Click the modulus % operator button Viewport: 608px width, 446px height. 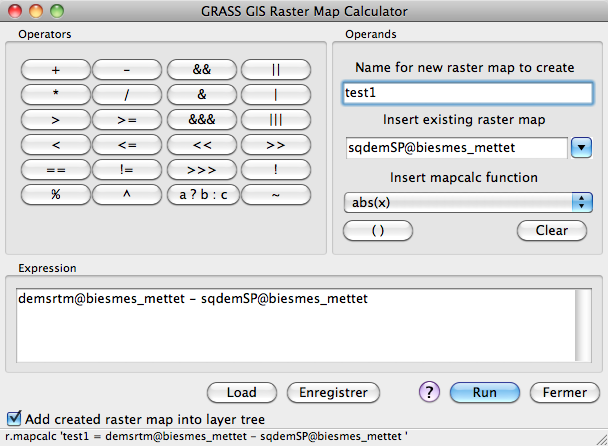pyautogui.click(x=56, y=194)
